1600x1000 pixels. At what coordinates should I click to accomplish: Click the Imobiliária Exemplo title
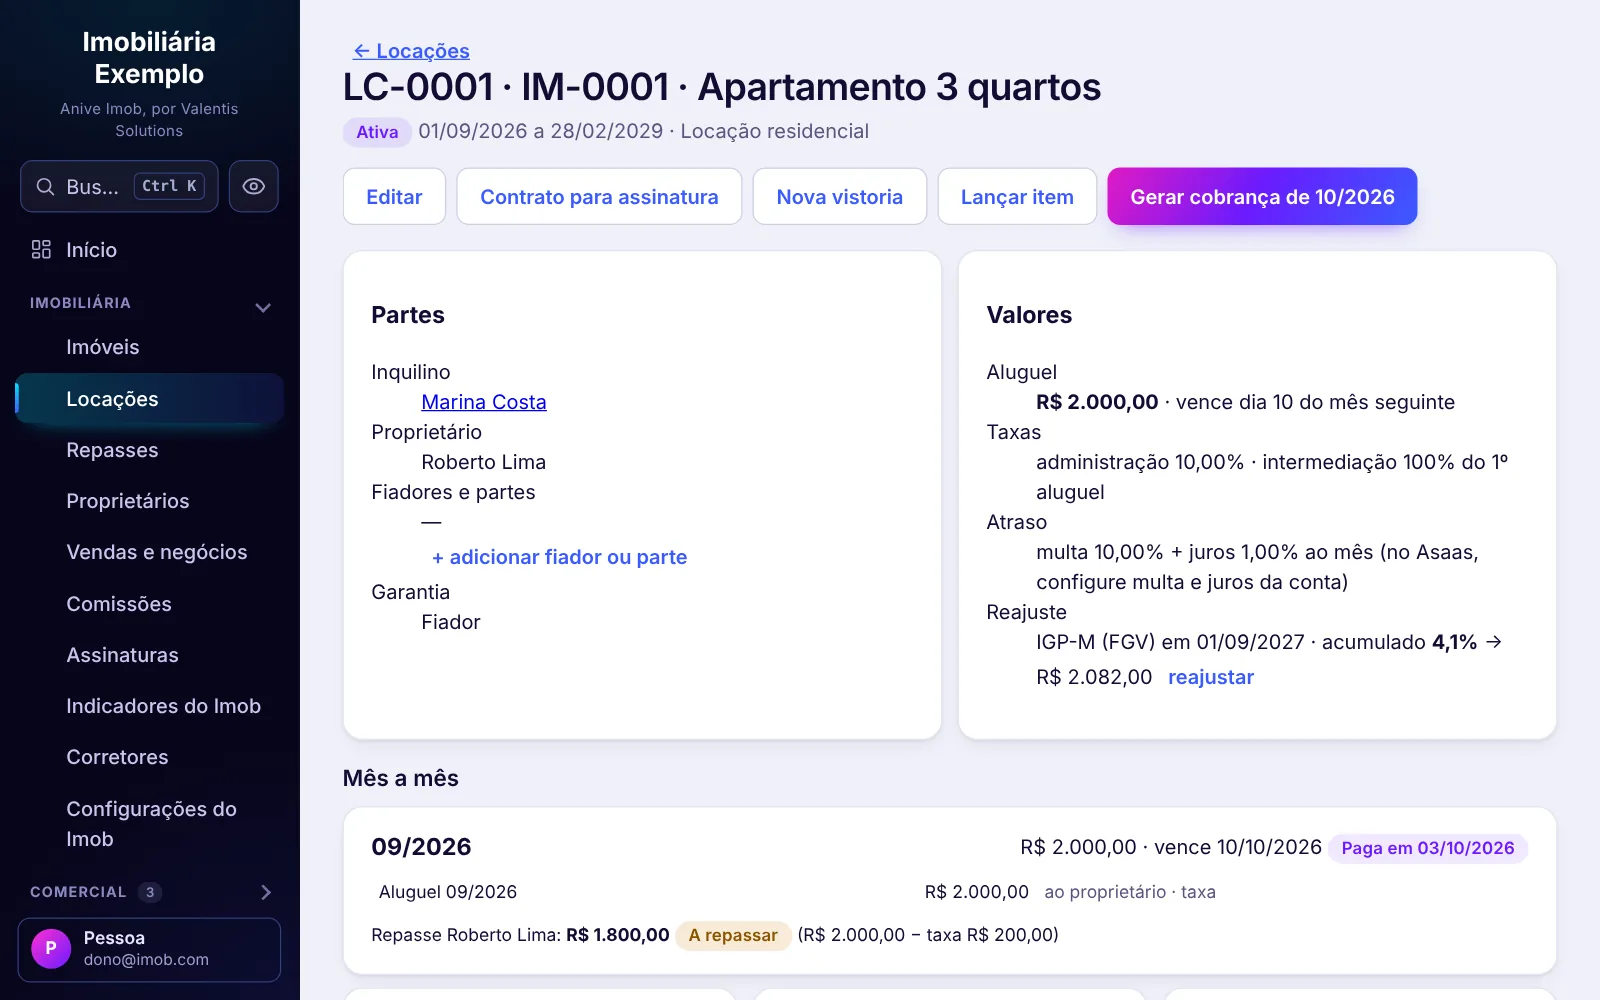149,58
